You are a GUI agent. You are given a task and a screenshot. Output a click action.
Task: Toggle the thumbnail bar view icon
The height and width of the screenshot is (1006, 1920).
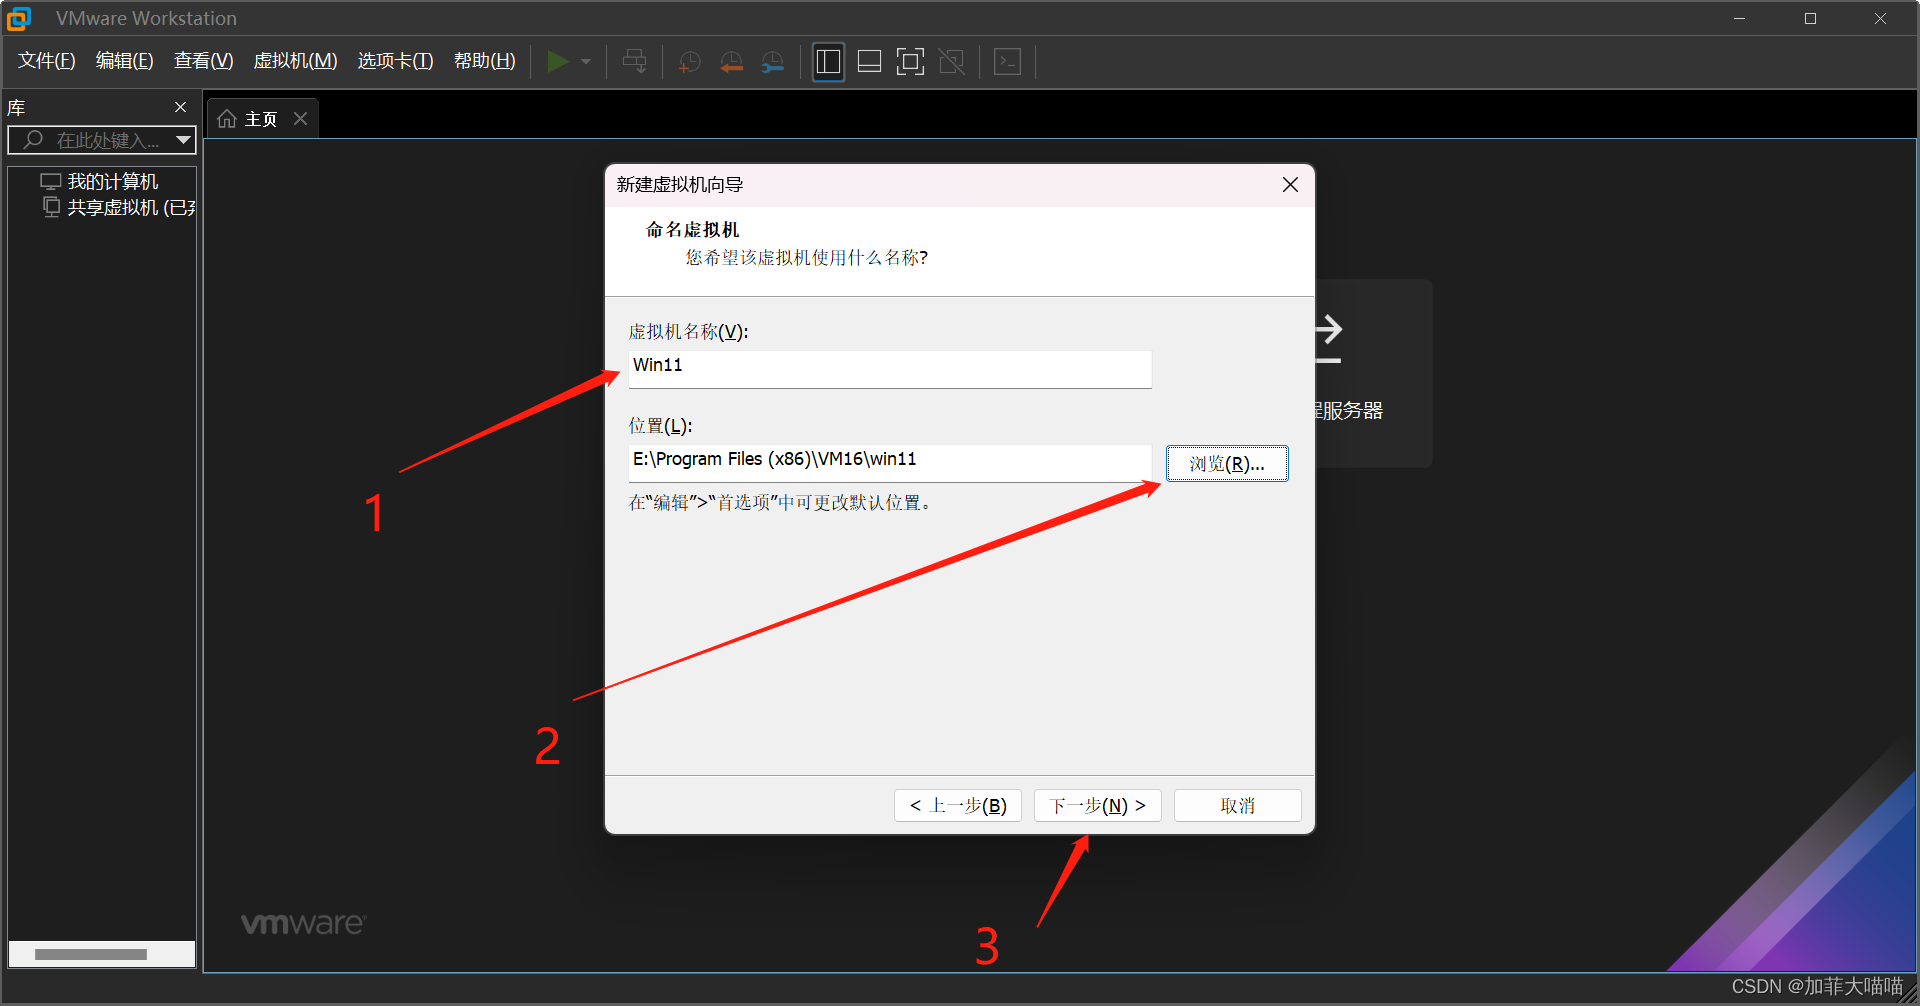click(x=870, y=62)
